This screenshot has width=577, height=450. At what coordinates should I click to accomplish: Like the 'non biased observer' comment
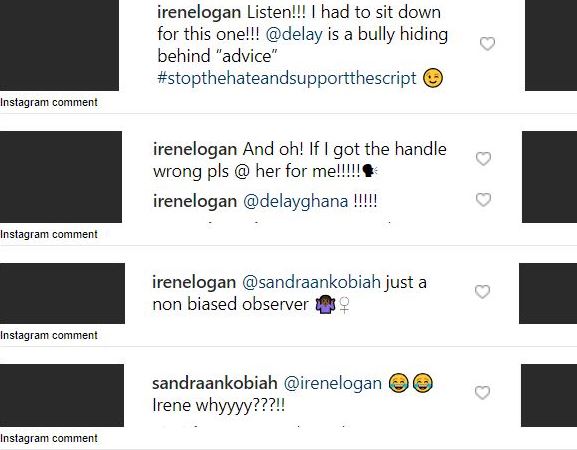pos(482,292)
